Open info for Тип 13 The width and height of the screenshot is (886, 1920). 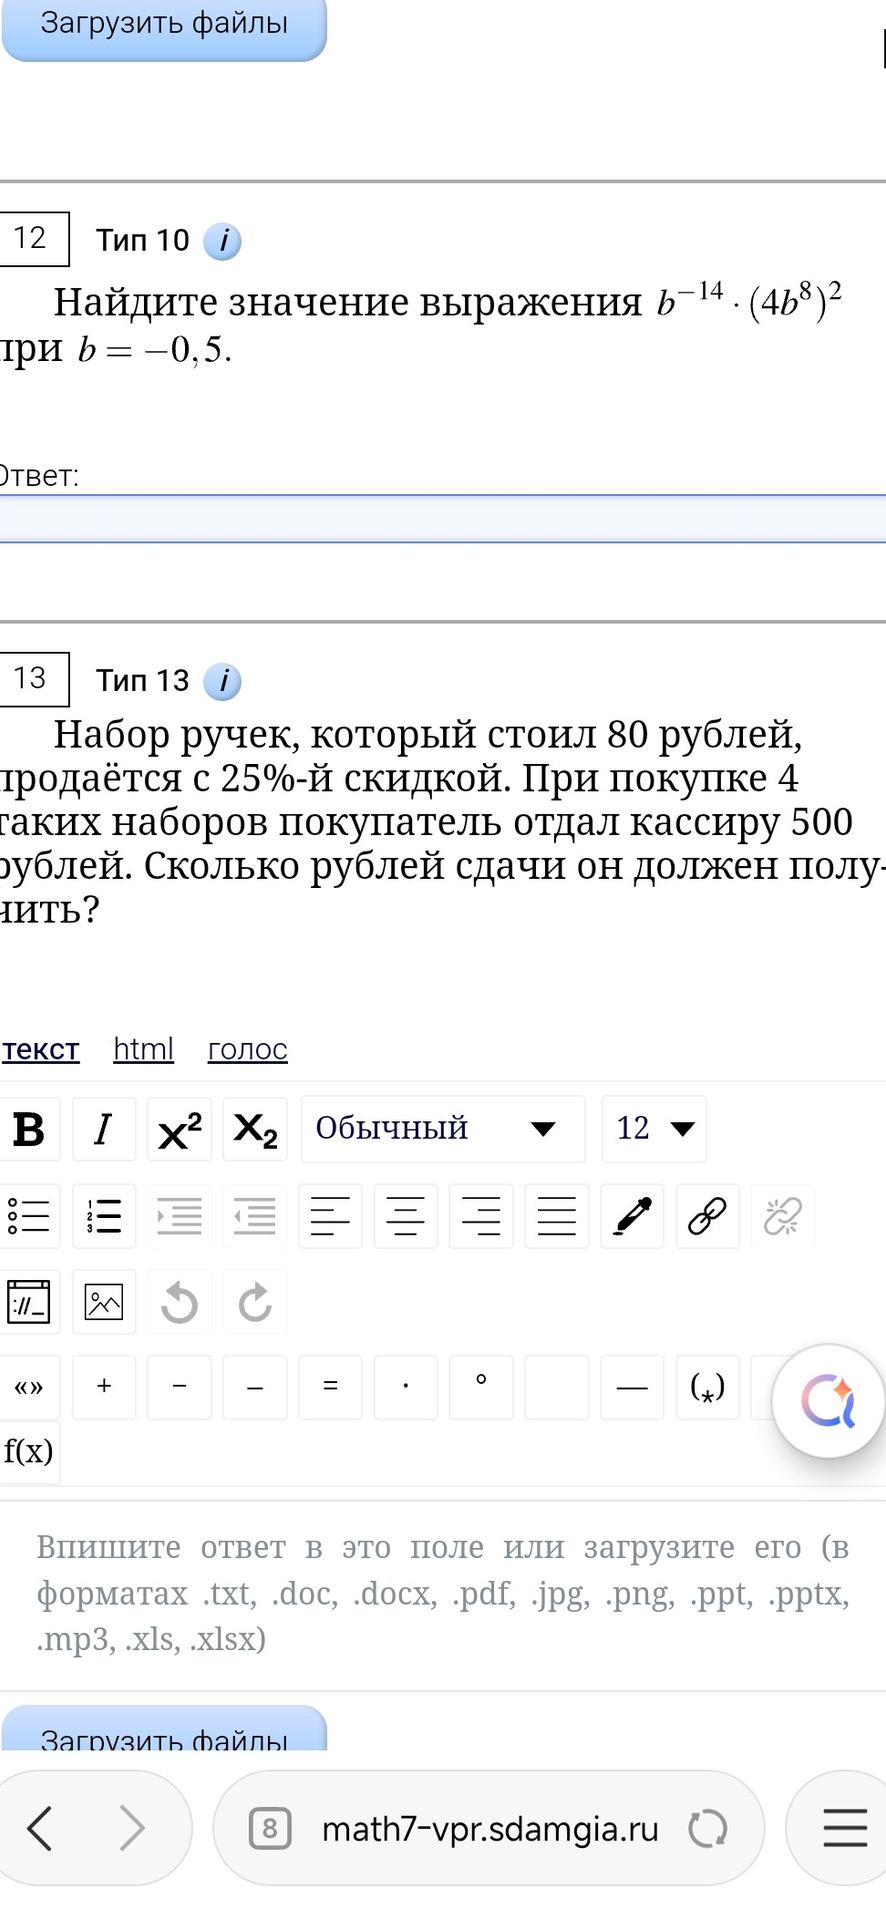click(x=222, y=681)
